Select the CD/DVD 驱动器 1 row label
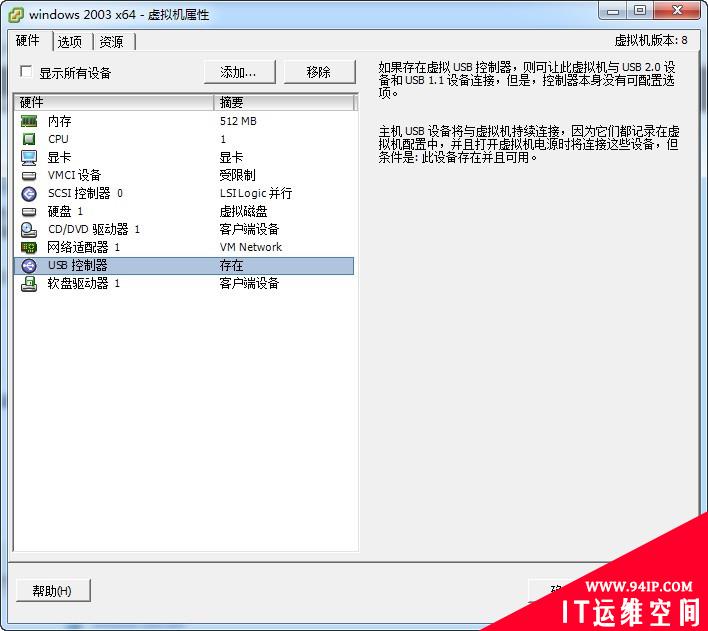 [x=94, y=229]
